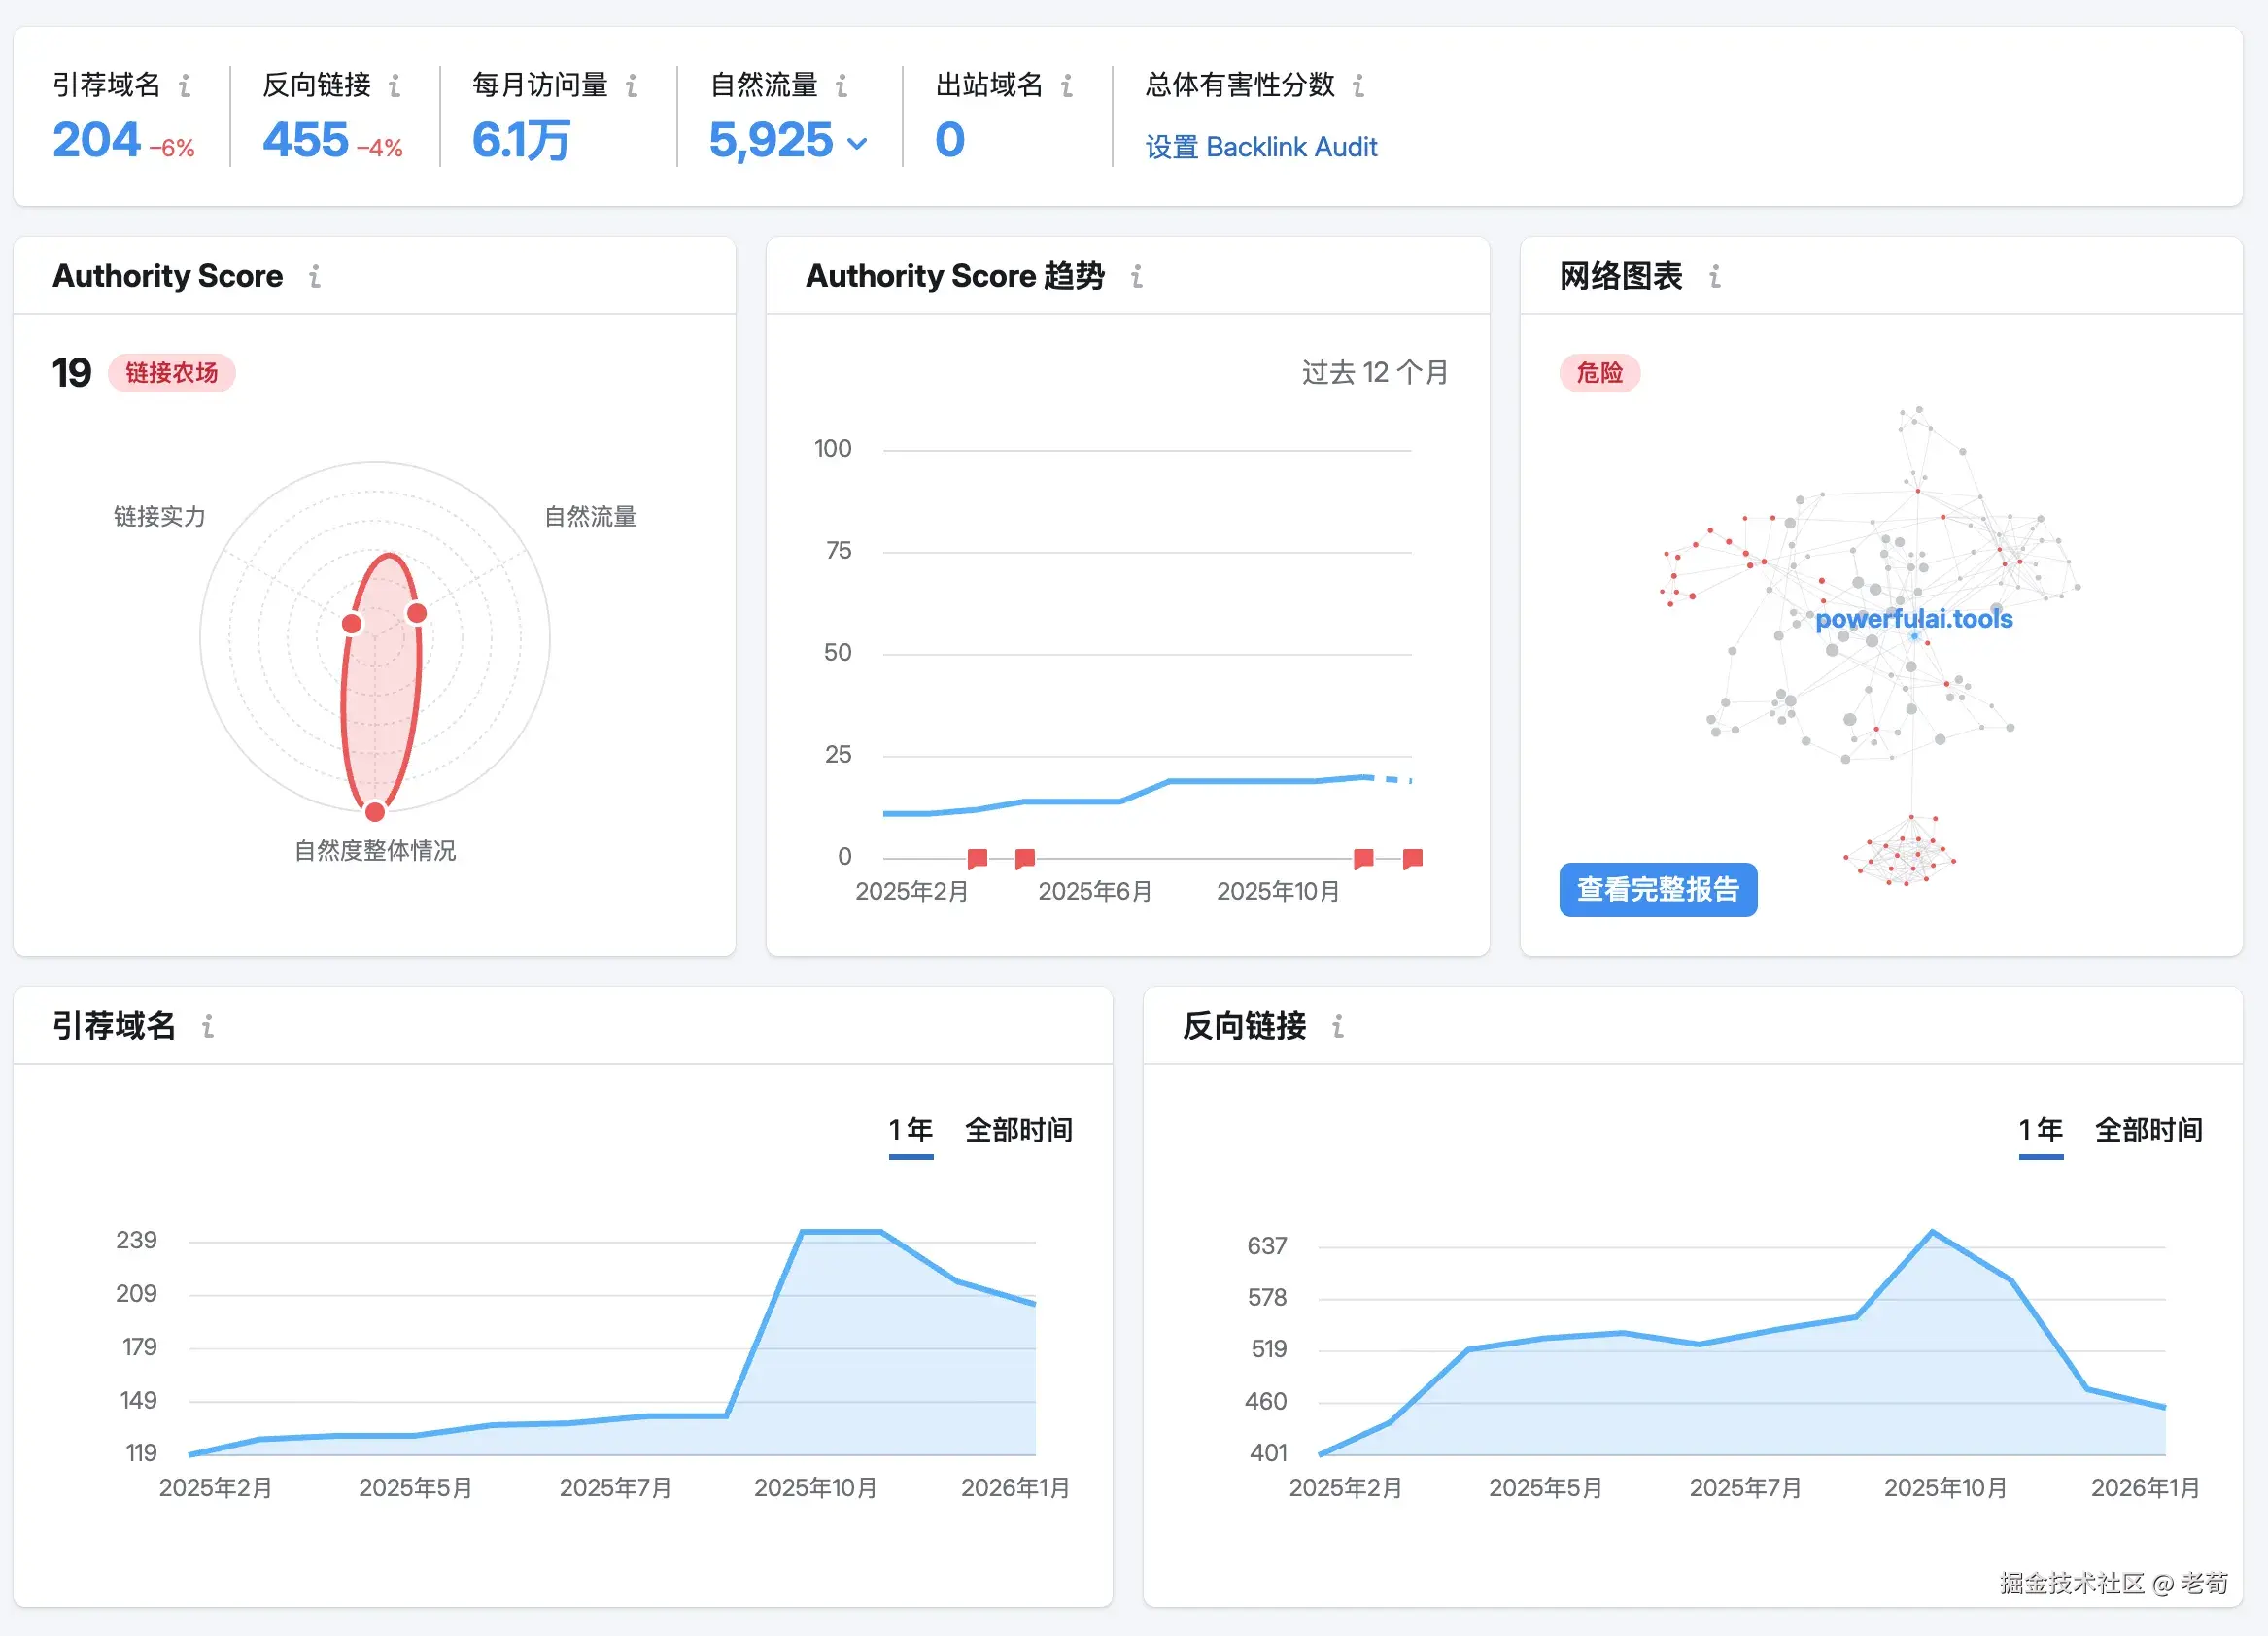This screenshot has height=1636, width=2268.
Task: Click info icon next to 网络图表 title
Action: pos(1715,276)
